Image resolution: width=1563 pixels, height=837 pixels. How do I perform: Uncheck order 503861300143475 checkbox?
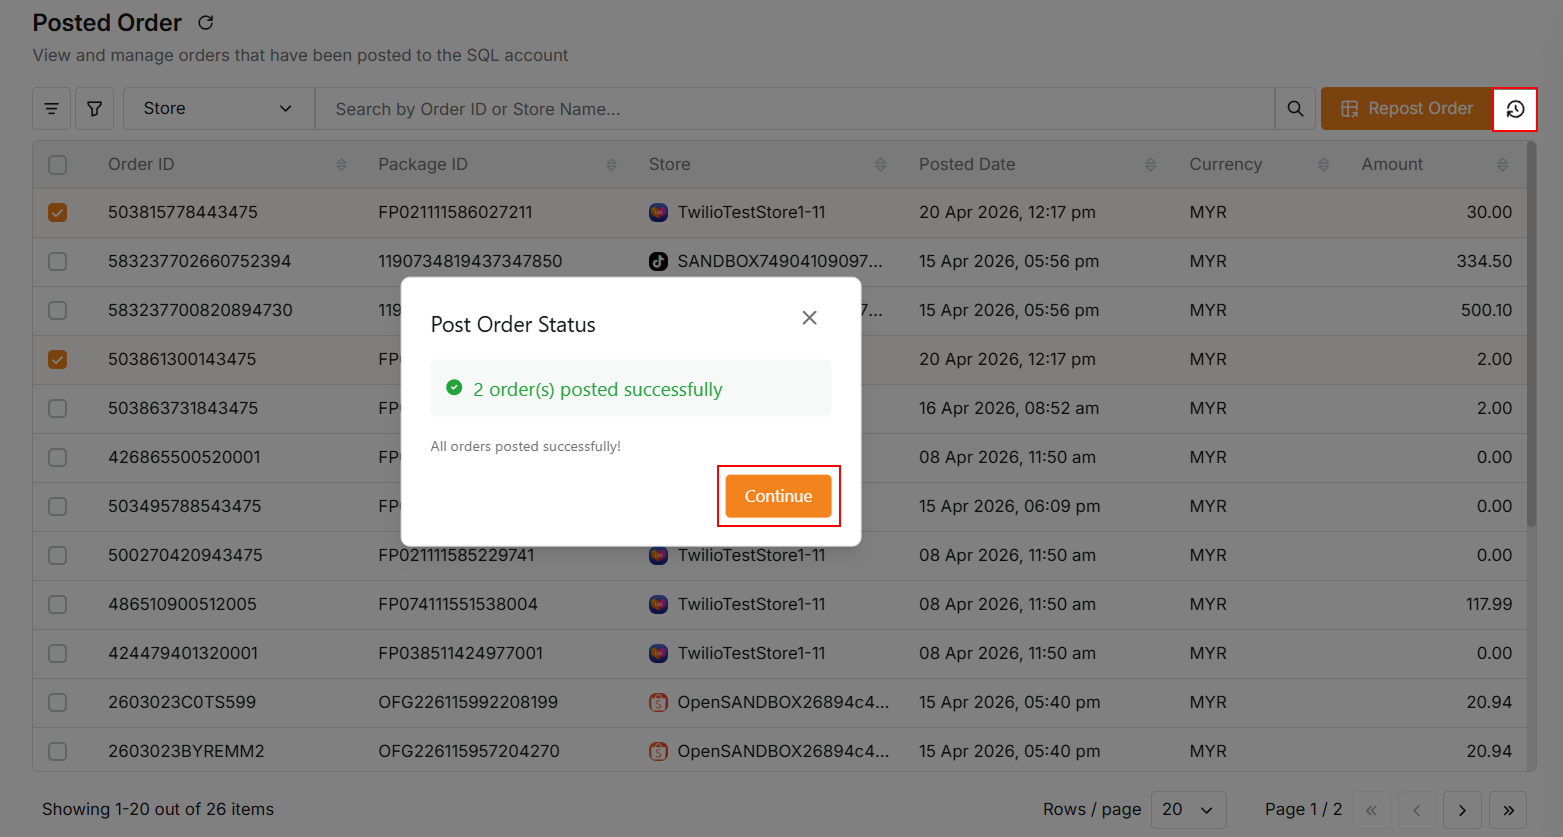[x=58, y=359]
